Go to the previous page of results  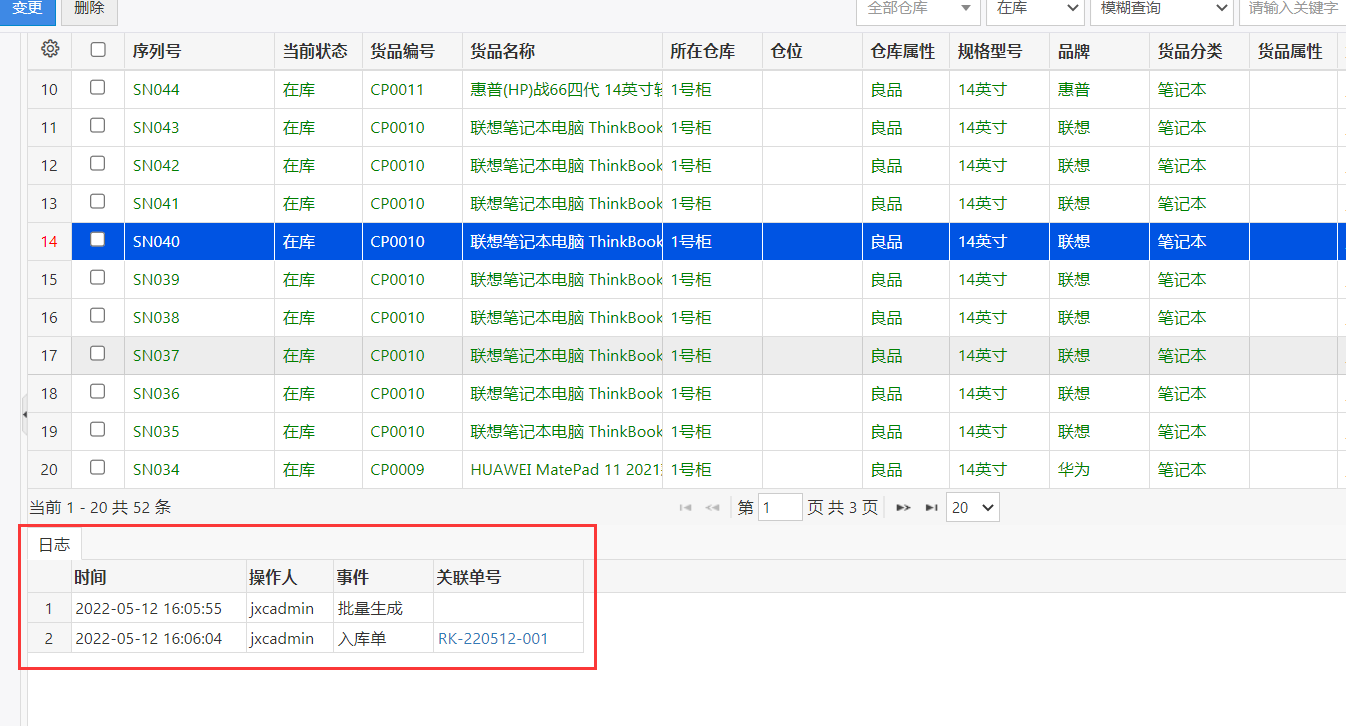click(713, 508)
